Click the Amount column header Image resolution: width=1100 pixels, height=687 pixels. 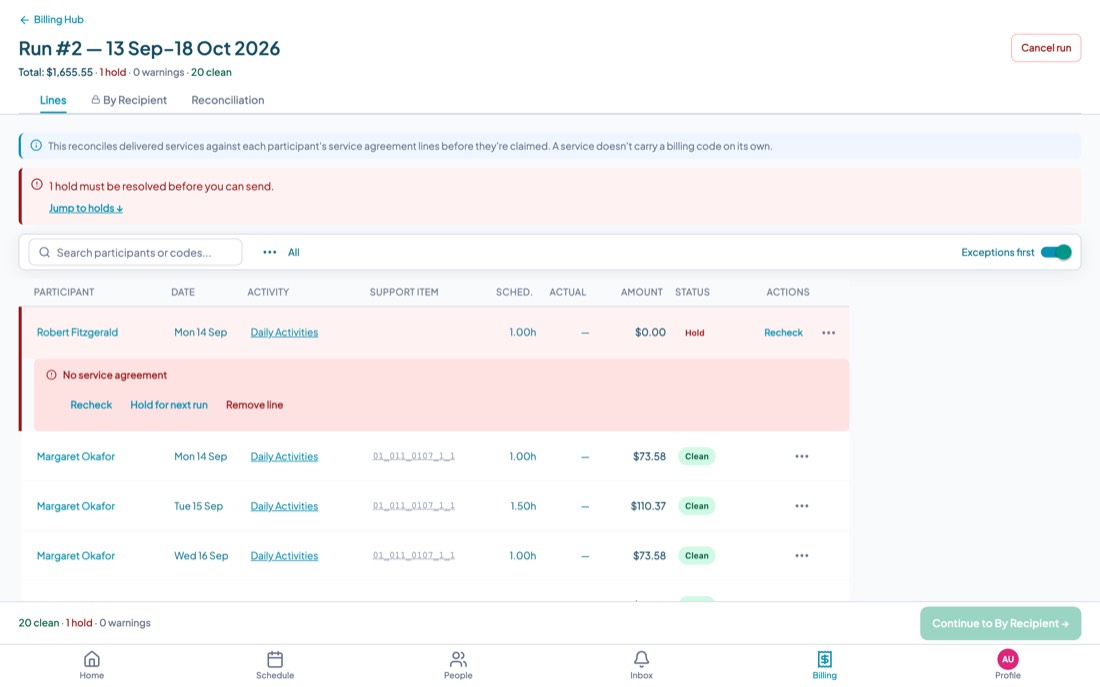tap(641, 292)
